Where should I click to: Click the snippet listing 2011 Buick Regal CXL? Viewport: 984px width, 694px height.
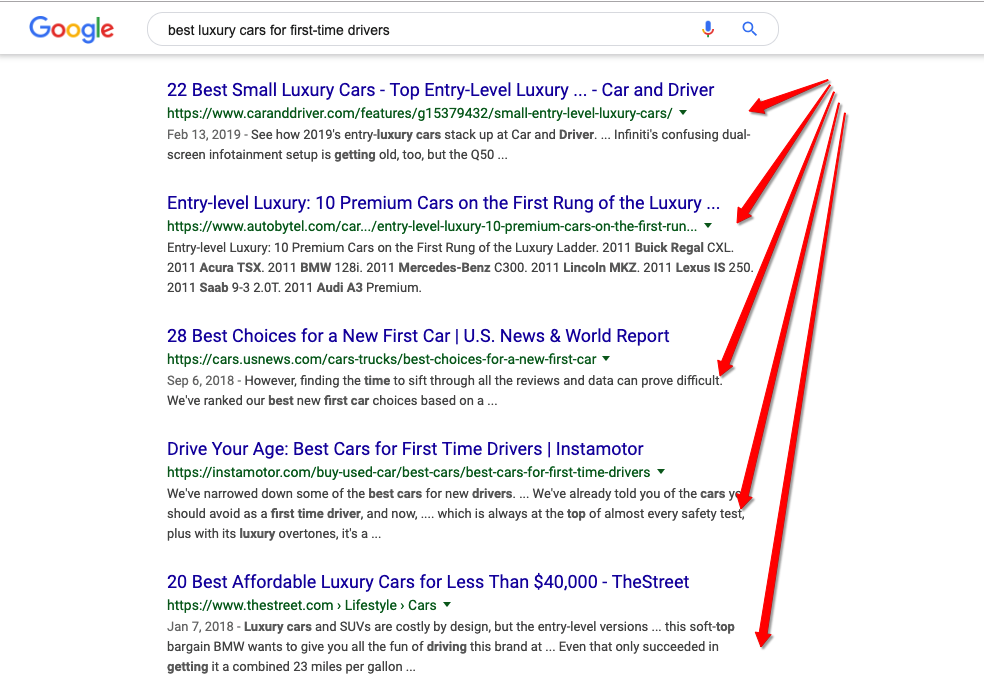coord(460,267)
